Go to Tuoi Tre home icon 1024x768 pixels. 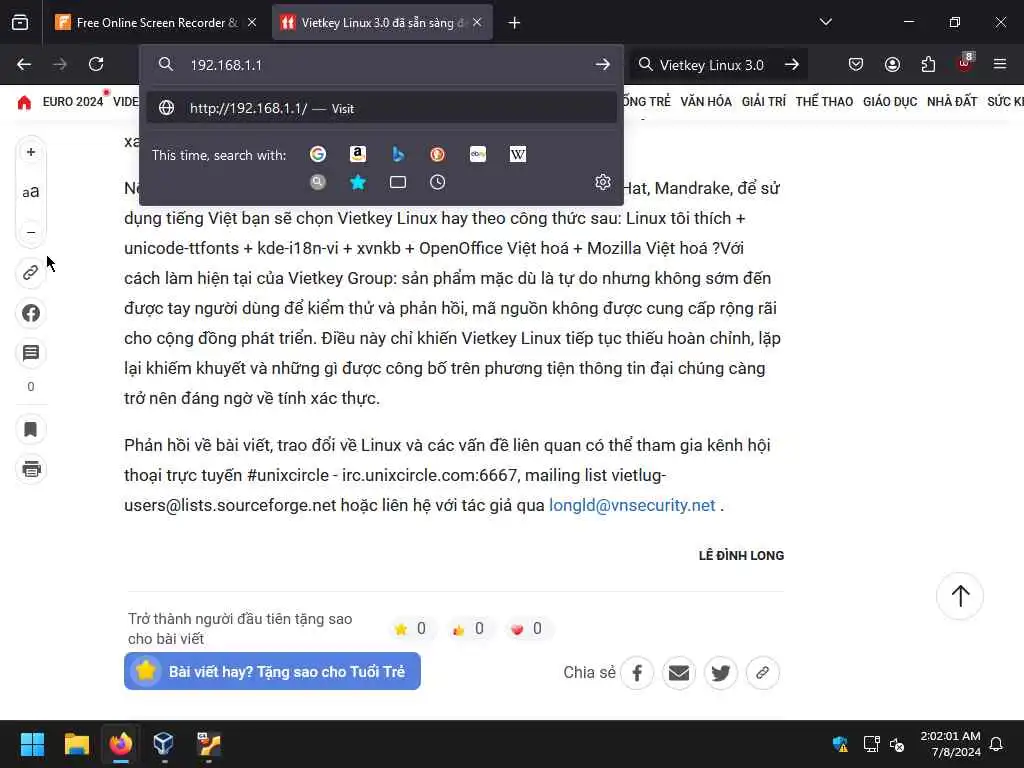(x=24, y=103)
